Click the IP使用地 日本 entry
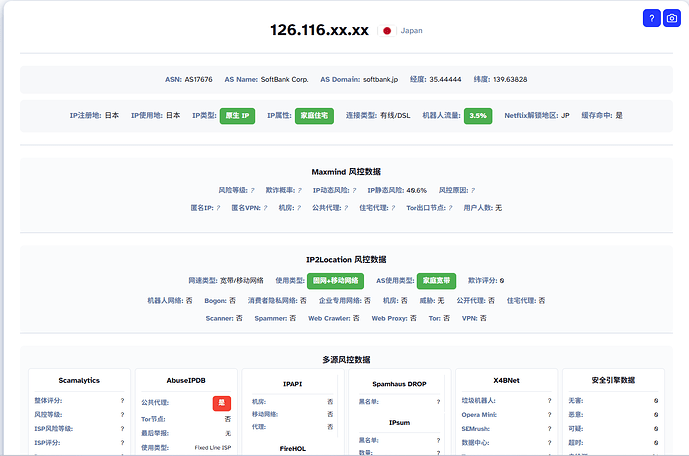 [x=156, y=116]
